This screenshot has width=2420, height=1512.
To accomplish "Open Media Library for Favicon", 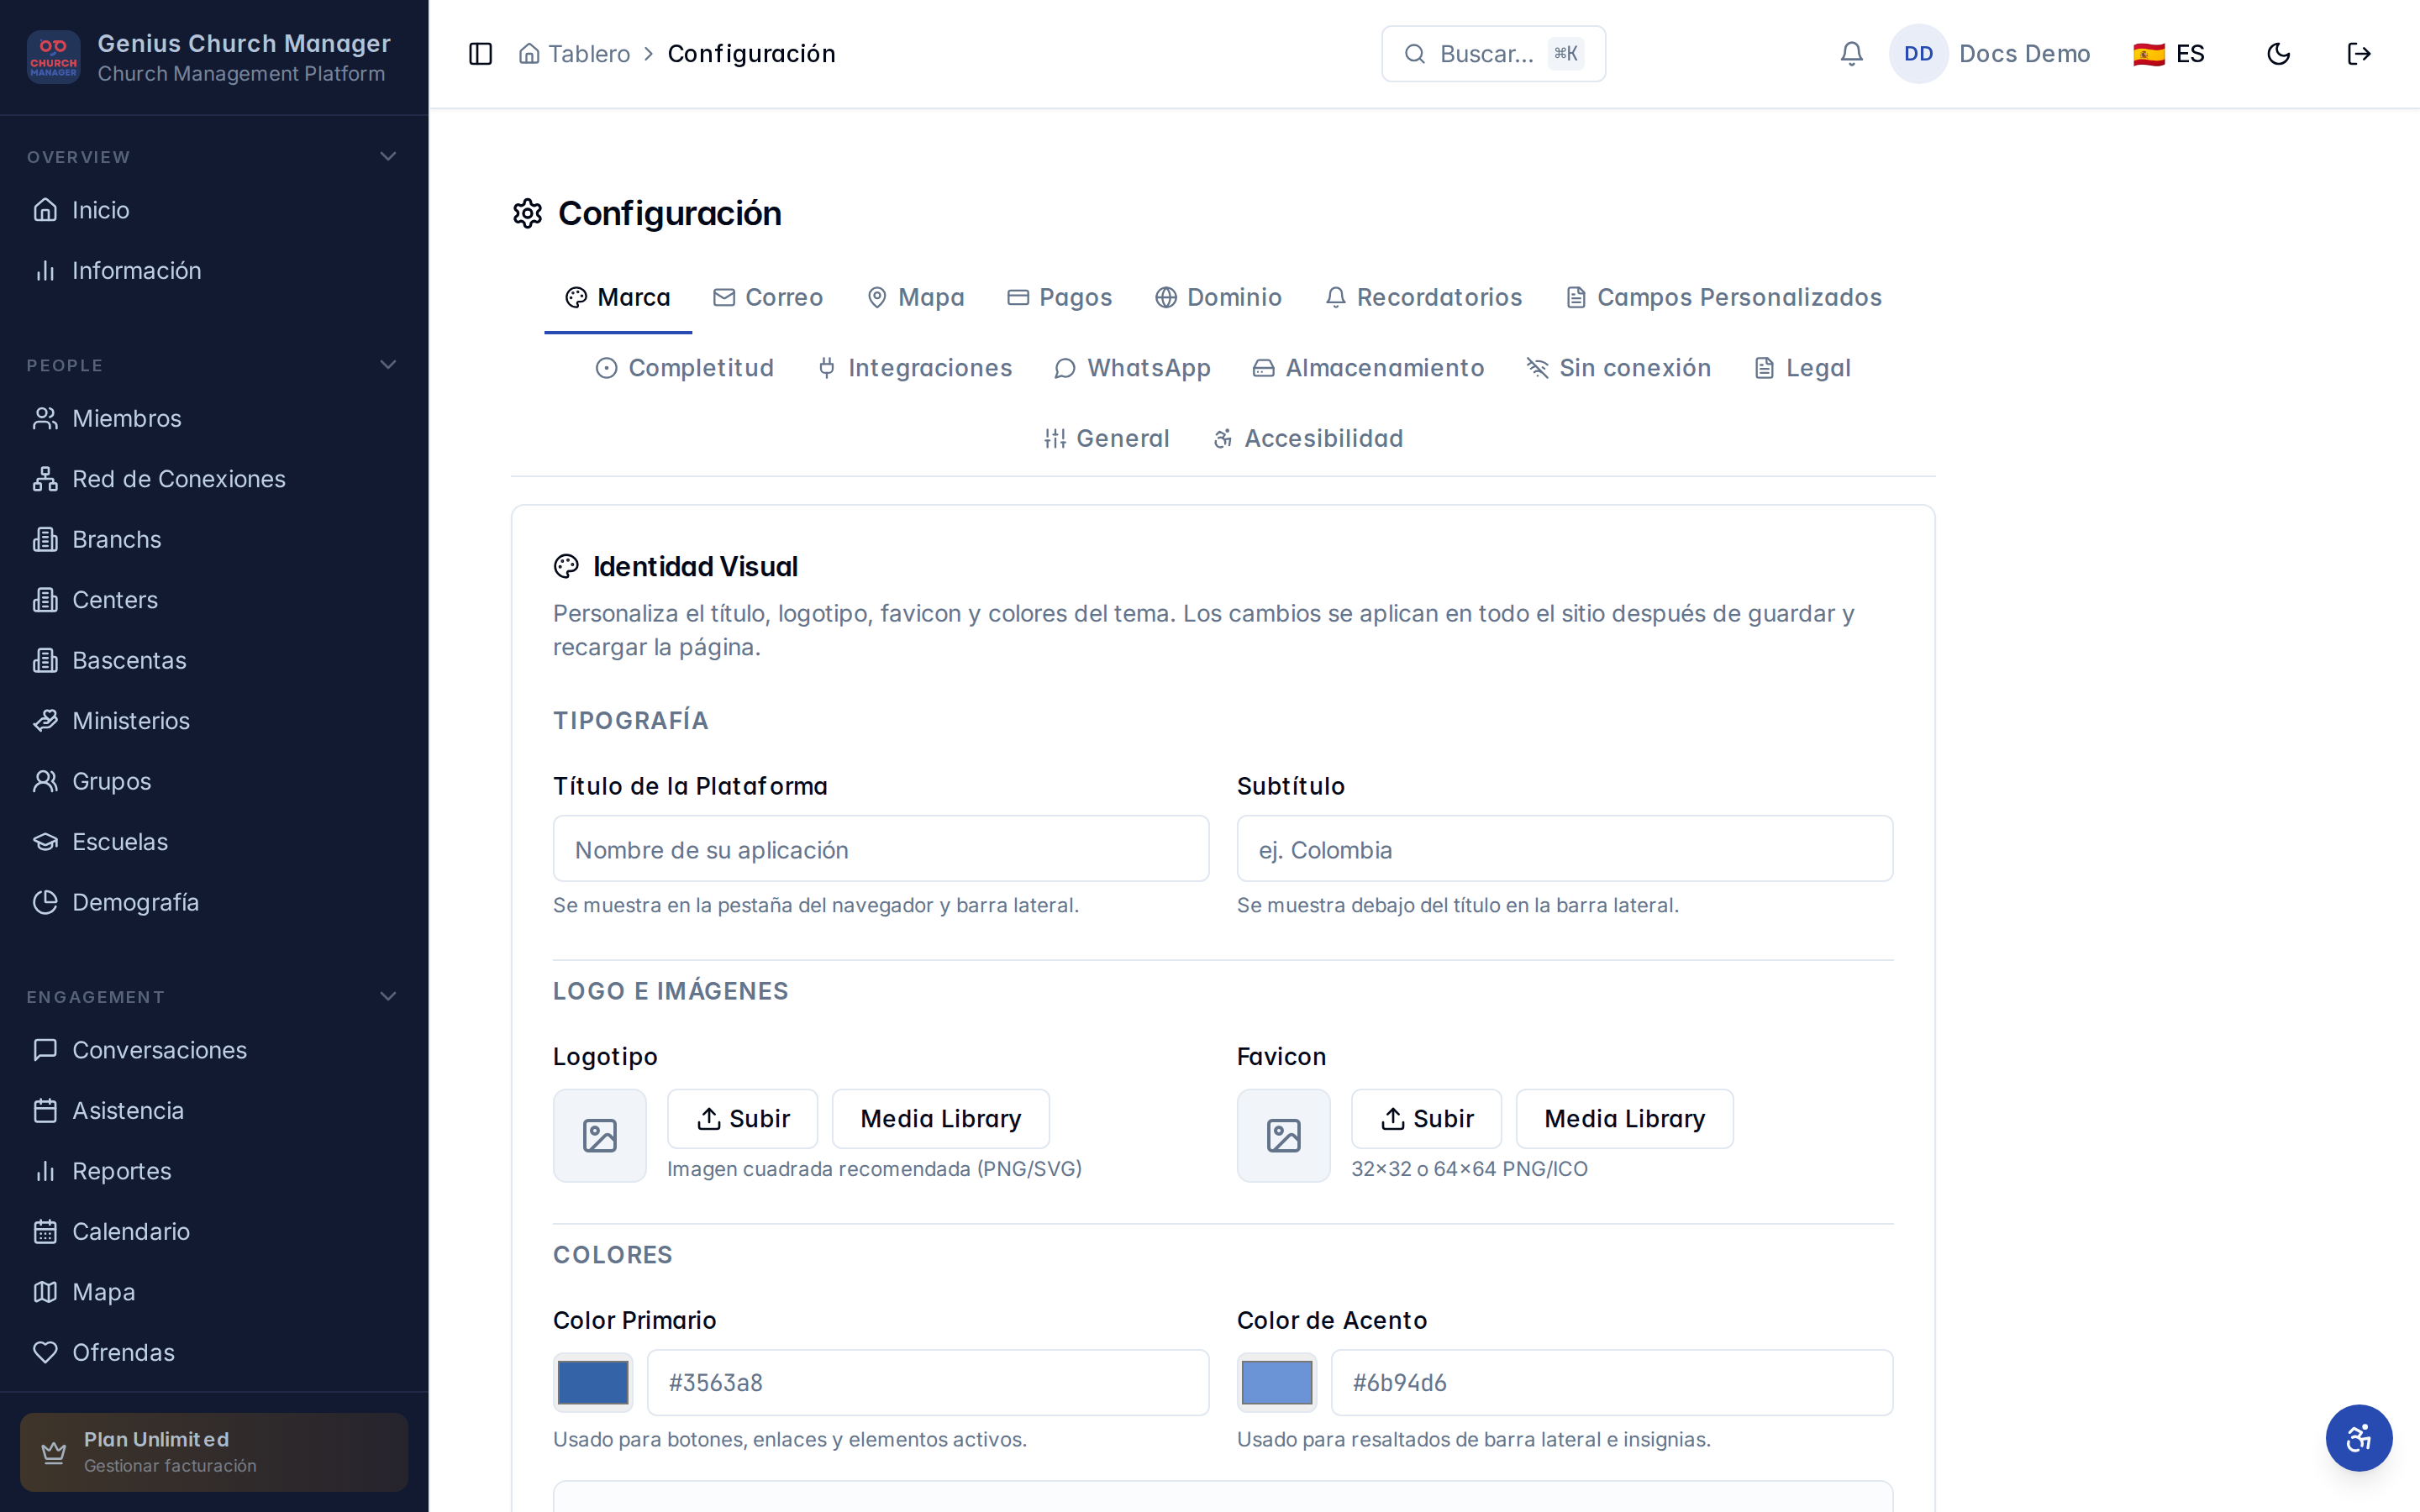I will coord(1624,1118).
